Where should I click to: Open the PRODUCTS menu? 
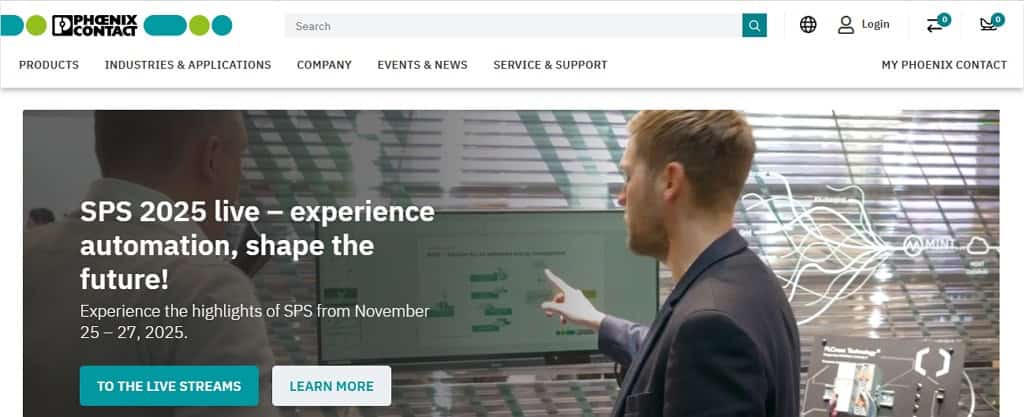[x=49, y=65]
